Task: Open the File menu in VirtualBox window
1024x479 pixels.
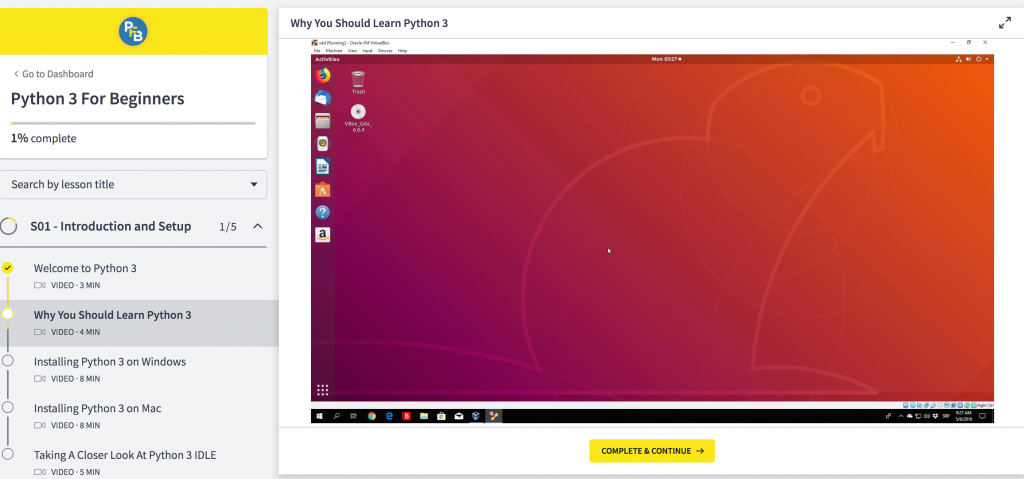Action: (317, 50)
